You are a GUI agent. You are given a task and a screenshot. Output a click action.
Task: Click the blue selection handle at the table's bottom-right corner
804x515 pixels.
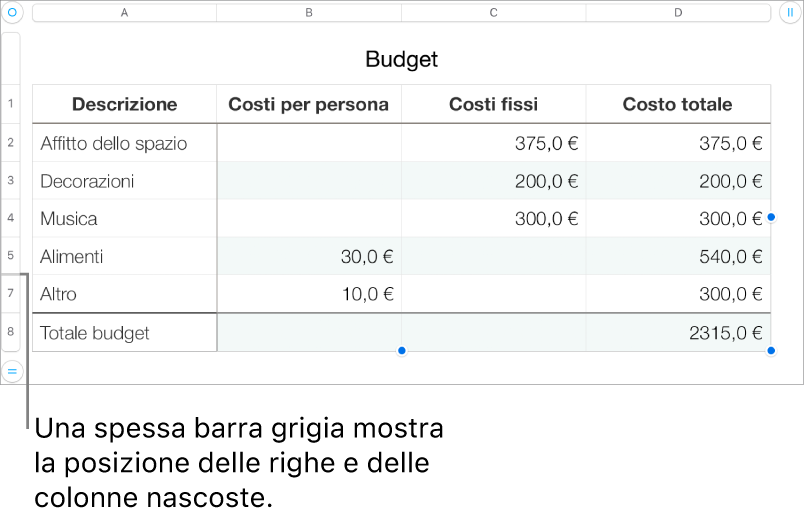771,351
